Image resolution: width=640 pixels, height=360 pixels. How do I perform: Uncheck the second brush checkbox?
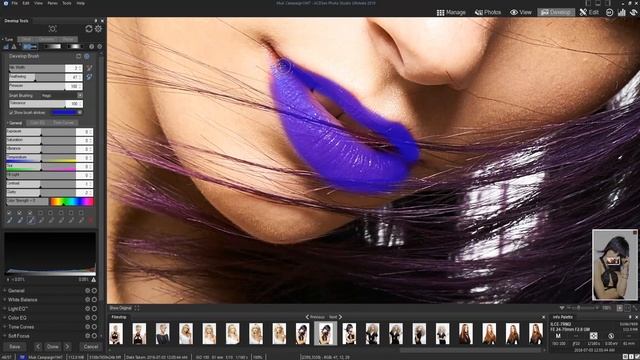pos(19,213)
